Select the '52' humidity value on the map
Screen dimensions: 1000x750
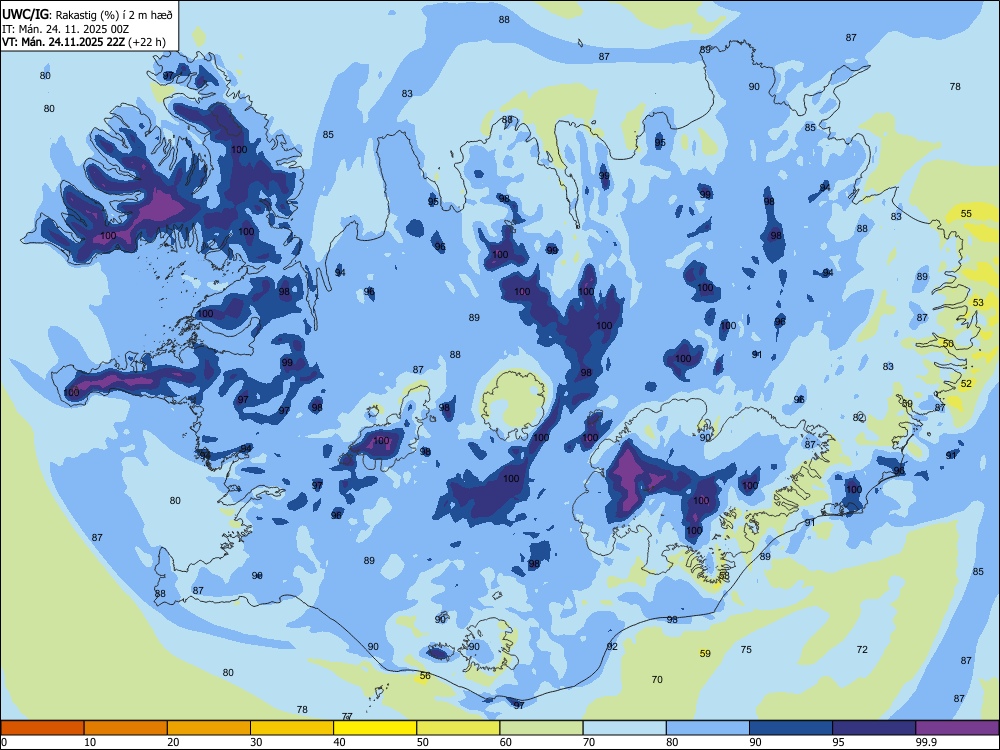click(x=966, y=383)
